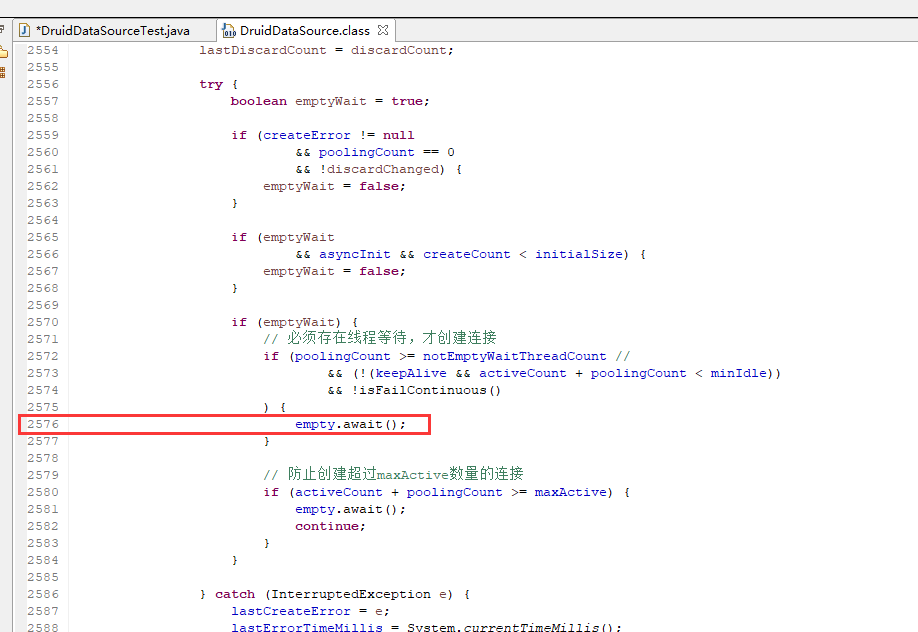Place cursor on 'empty.await();' at line 2576
Viewport: 918px width, 632px height.
350,424
